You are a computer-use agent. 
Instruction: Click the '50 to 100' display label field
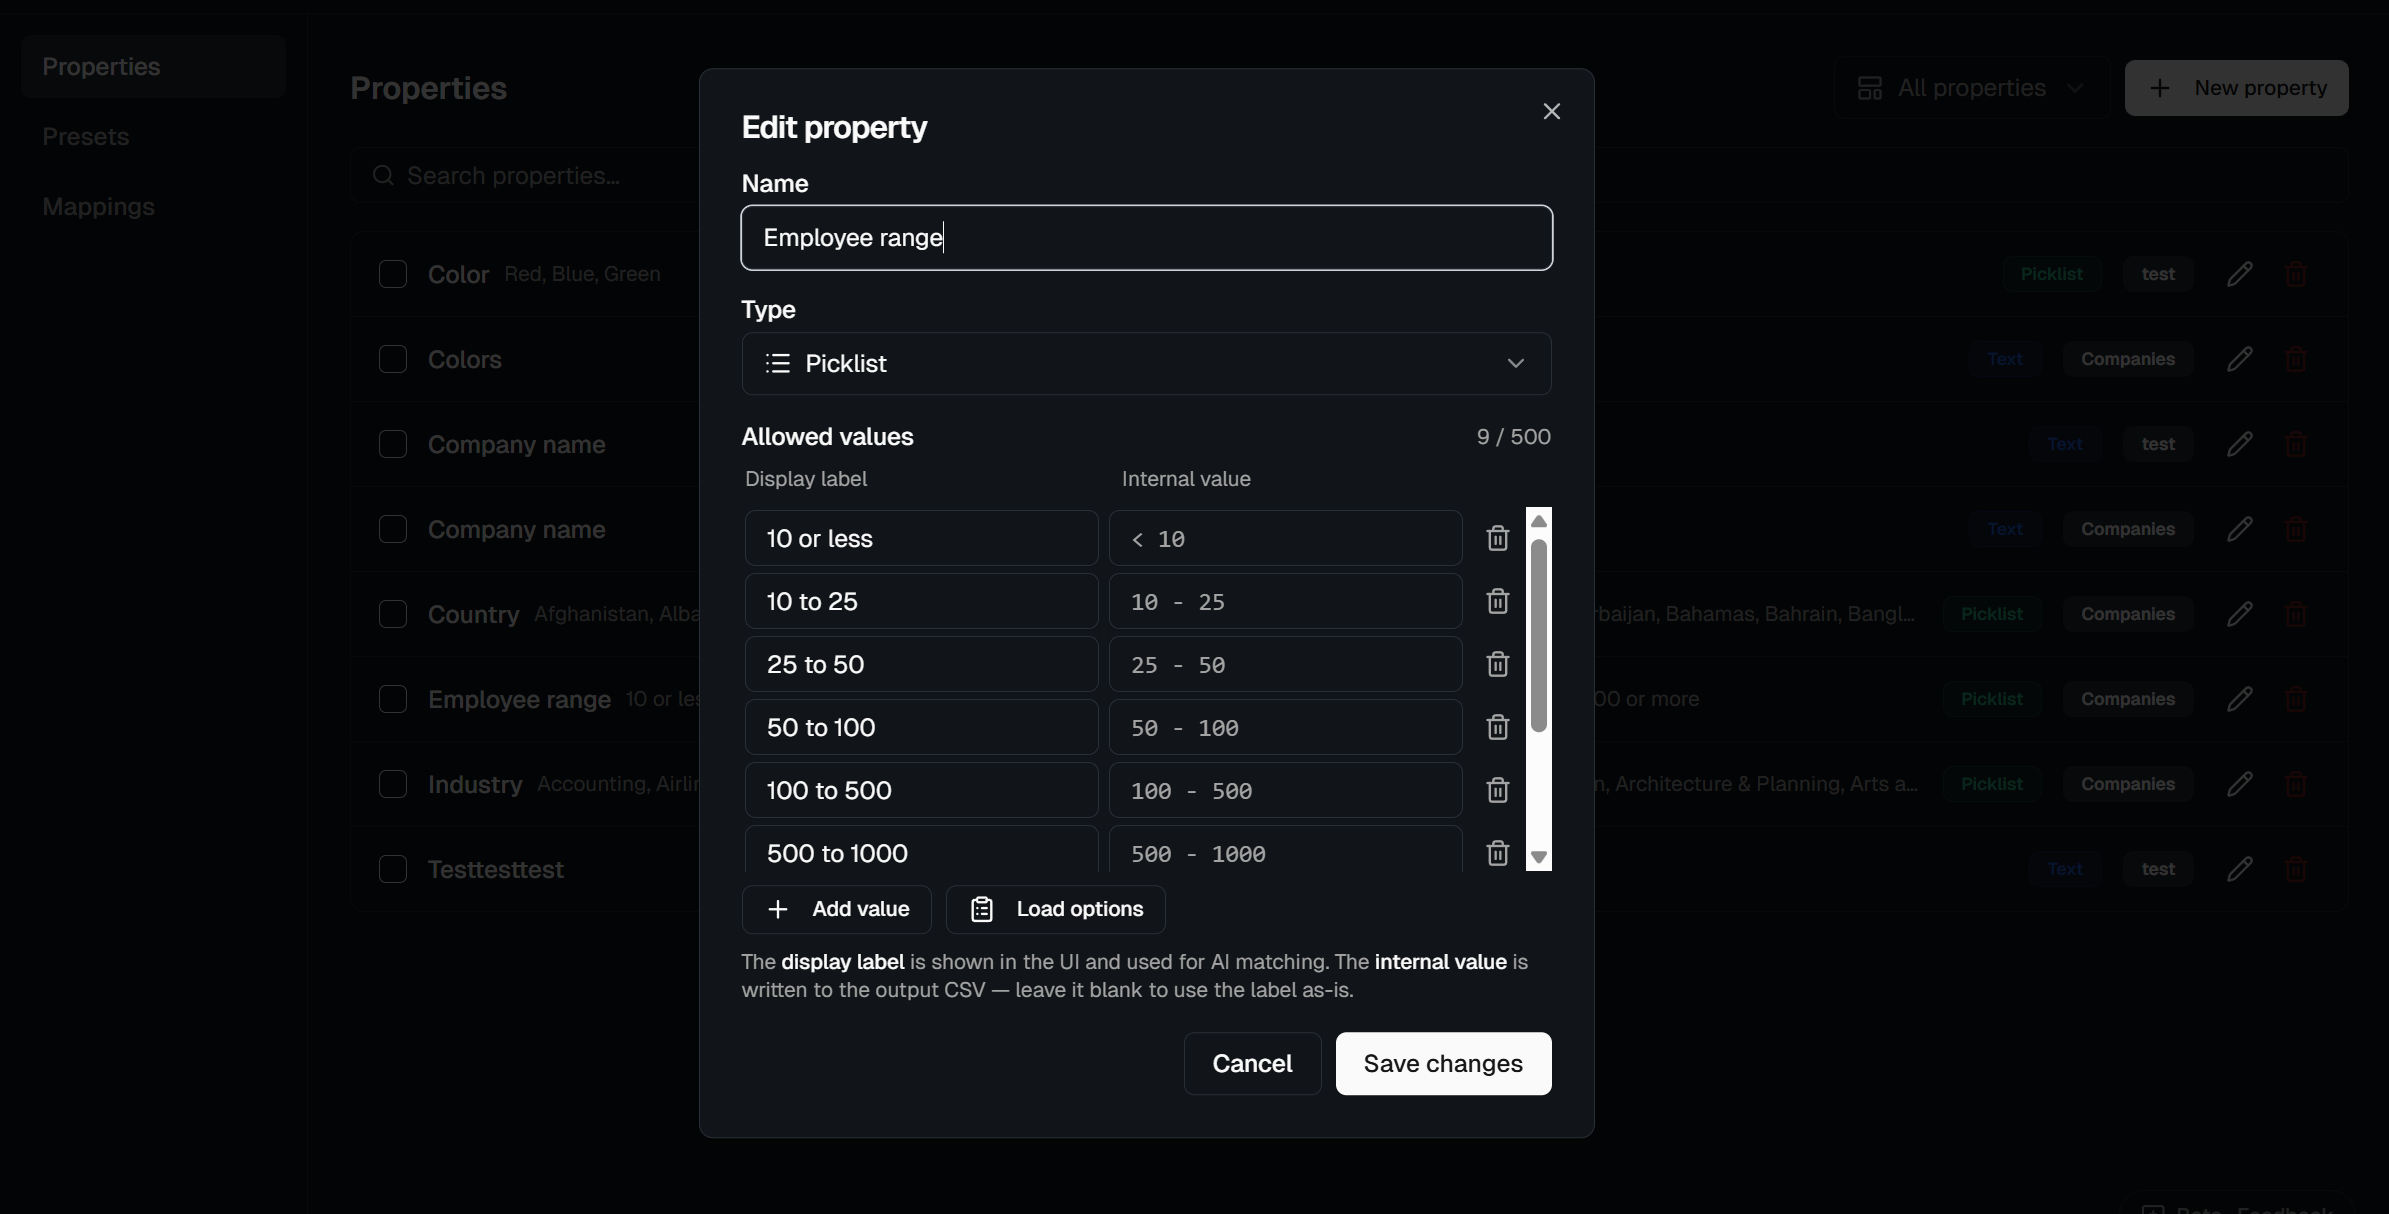(x=920, y=727)
